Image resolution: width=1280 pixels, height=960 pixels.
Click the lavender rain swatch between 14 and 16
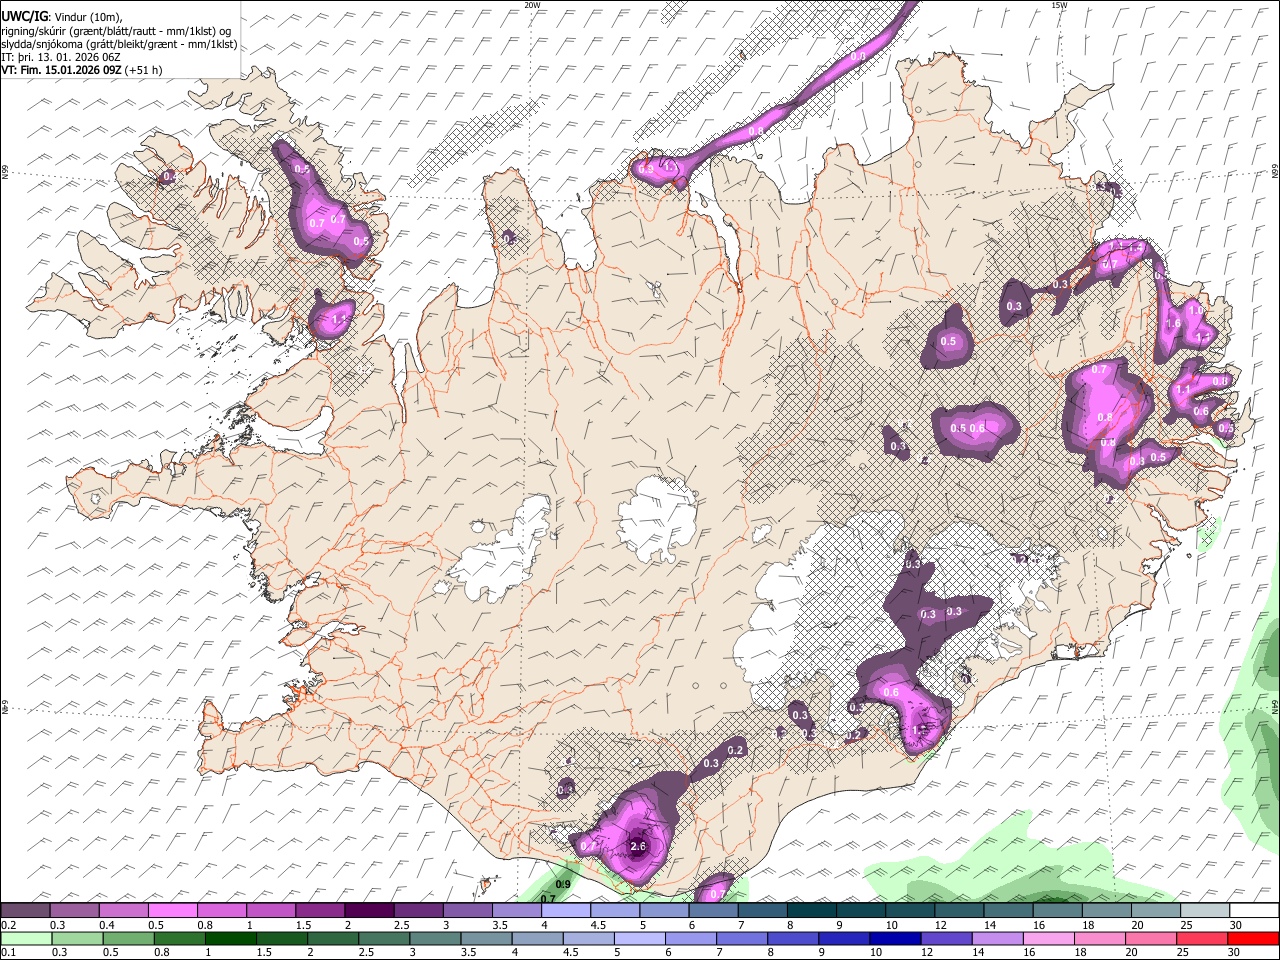click(x=996, y=939)
